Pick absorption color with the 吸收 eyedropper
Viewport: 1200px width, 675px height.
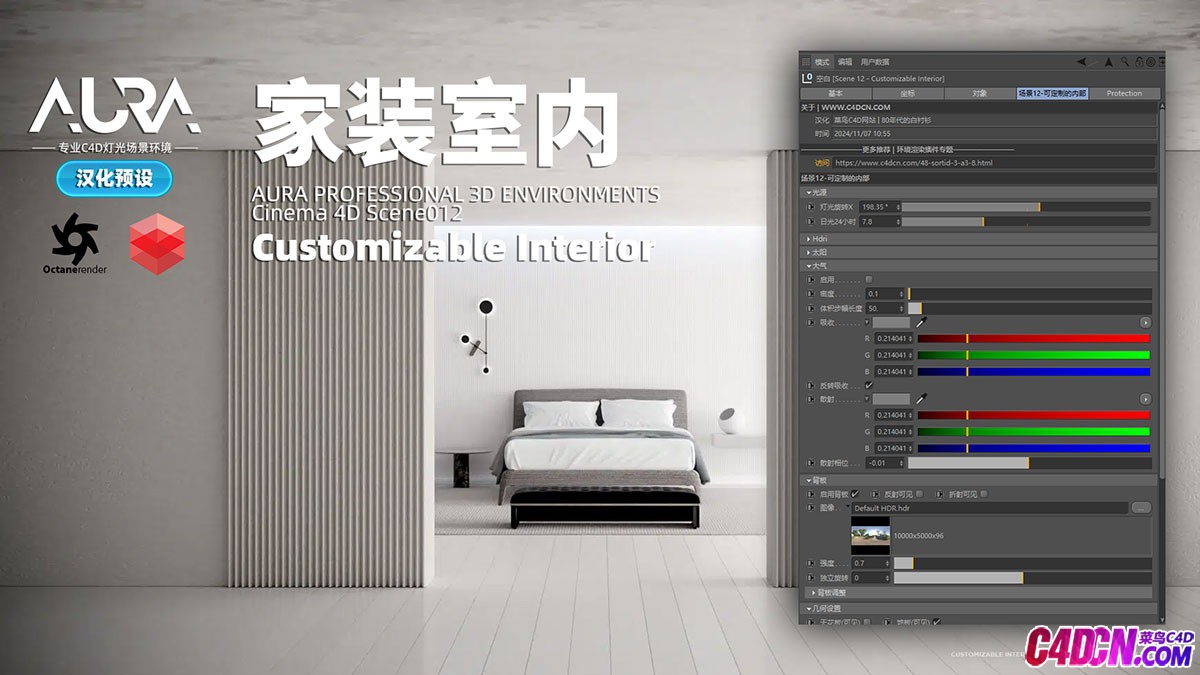coord(921,323)
